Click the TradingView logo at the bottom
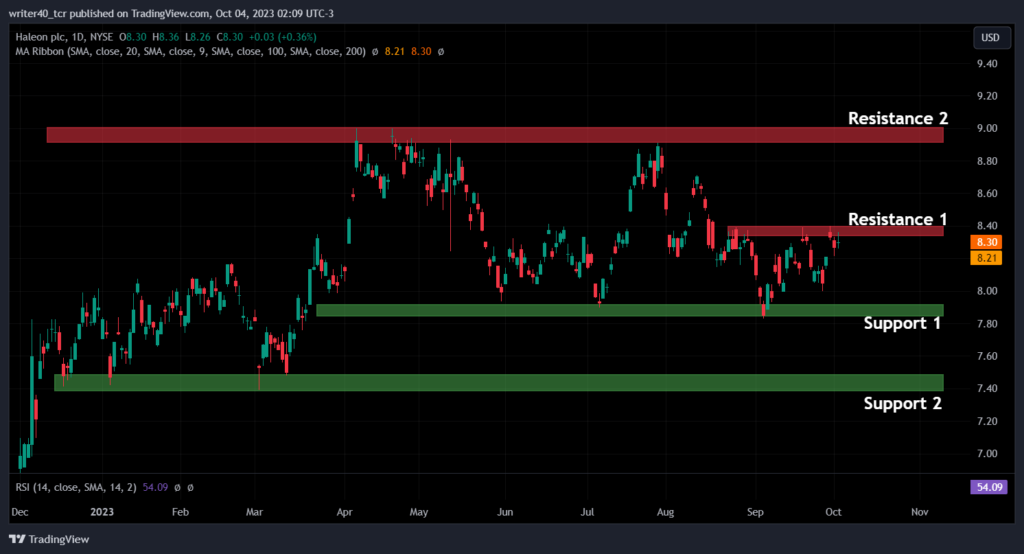Image resolution: width=1024 pixels, height=554 pixels. (x=49, y=539)
